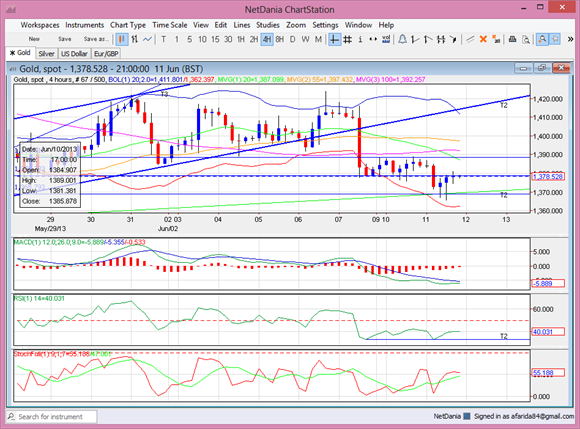The height and width of the screenshot is (429, 580).
Task: Open the Time Scale menu
Action: pyautogui.click(x=170, y=25)
